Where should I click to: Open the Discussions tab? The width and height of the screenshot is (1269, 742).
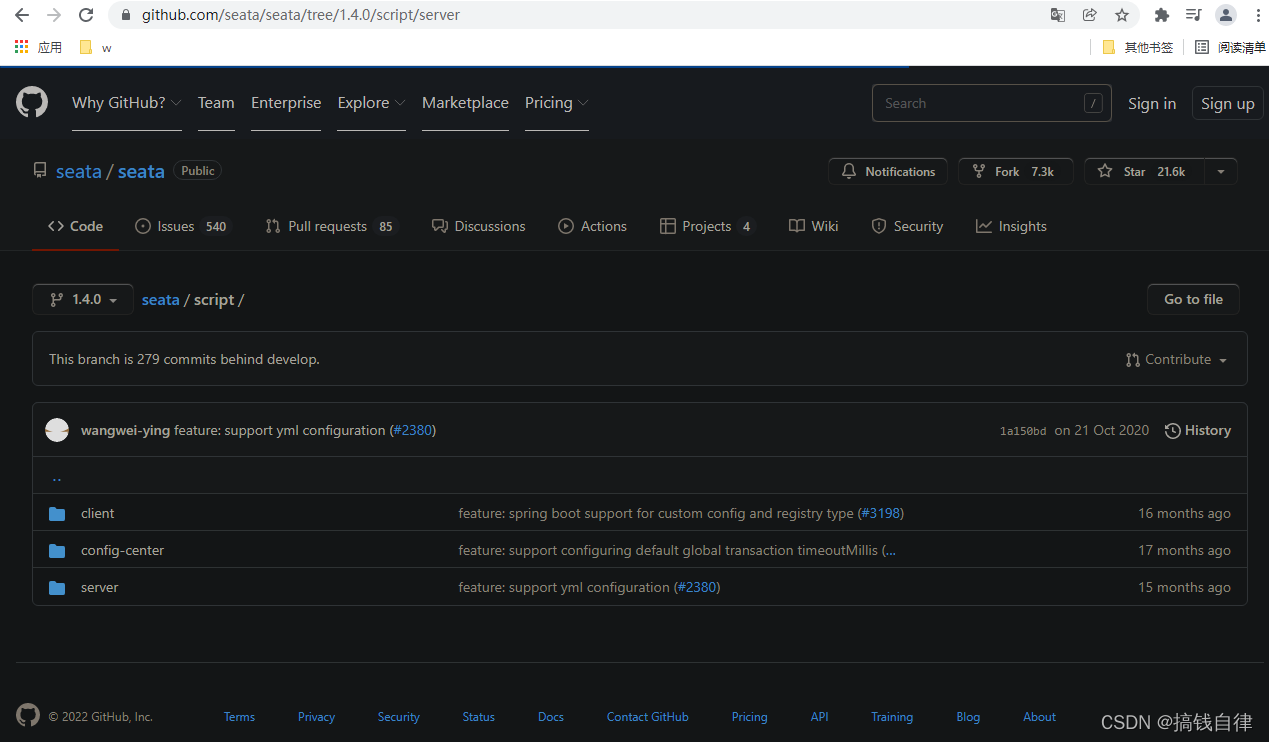tap(478, 226)
